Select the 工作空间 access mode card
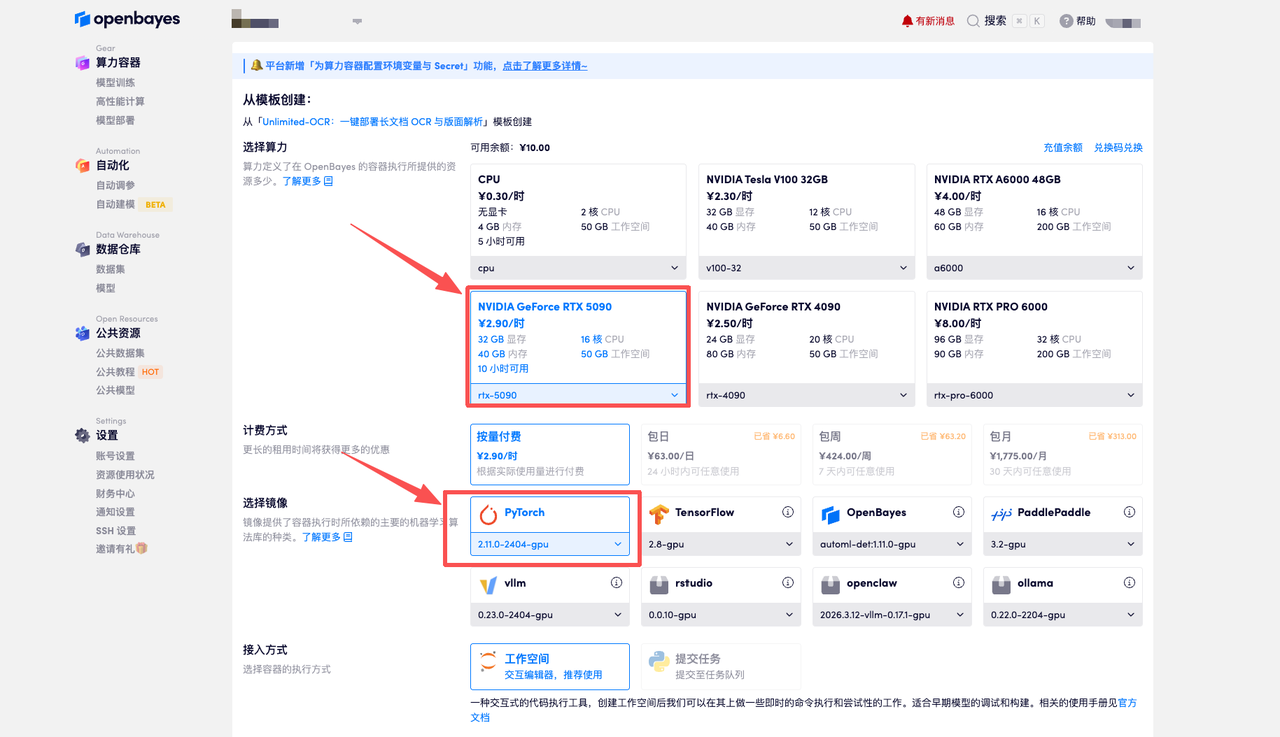The height and width of the screenshot is (737, 1280). 550,666
